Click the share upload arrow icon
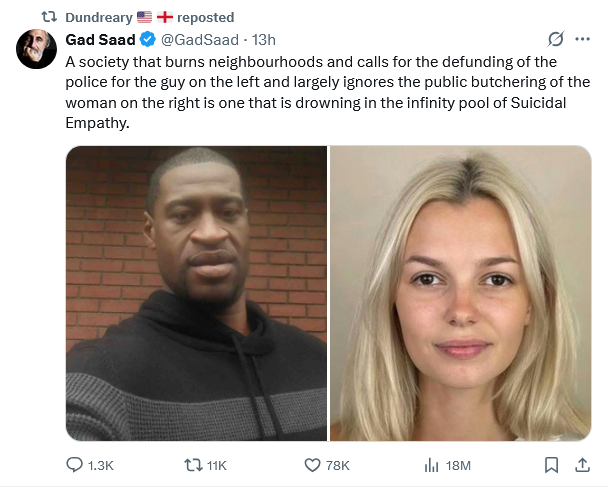 click(x=582, y=465)
